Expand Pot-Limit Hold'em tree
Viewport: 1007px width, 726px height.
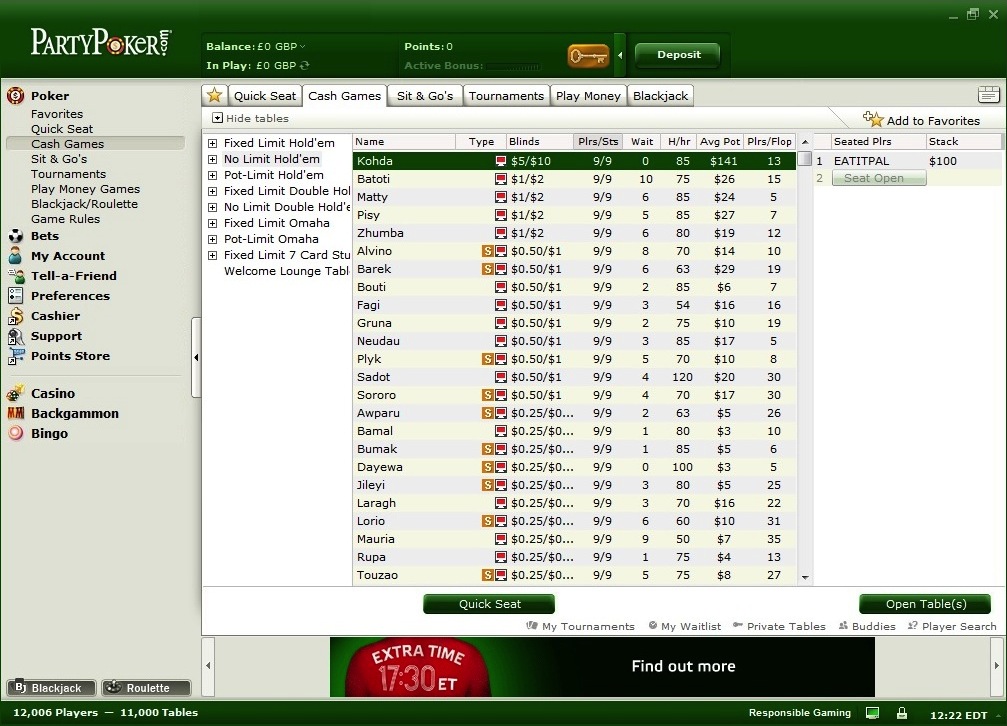tap(213, 175)
